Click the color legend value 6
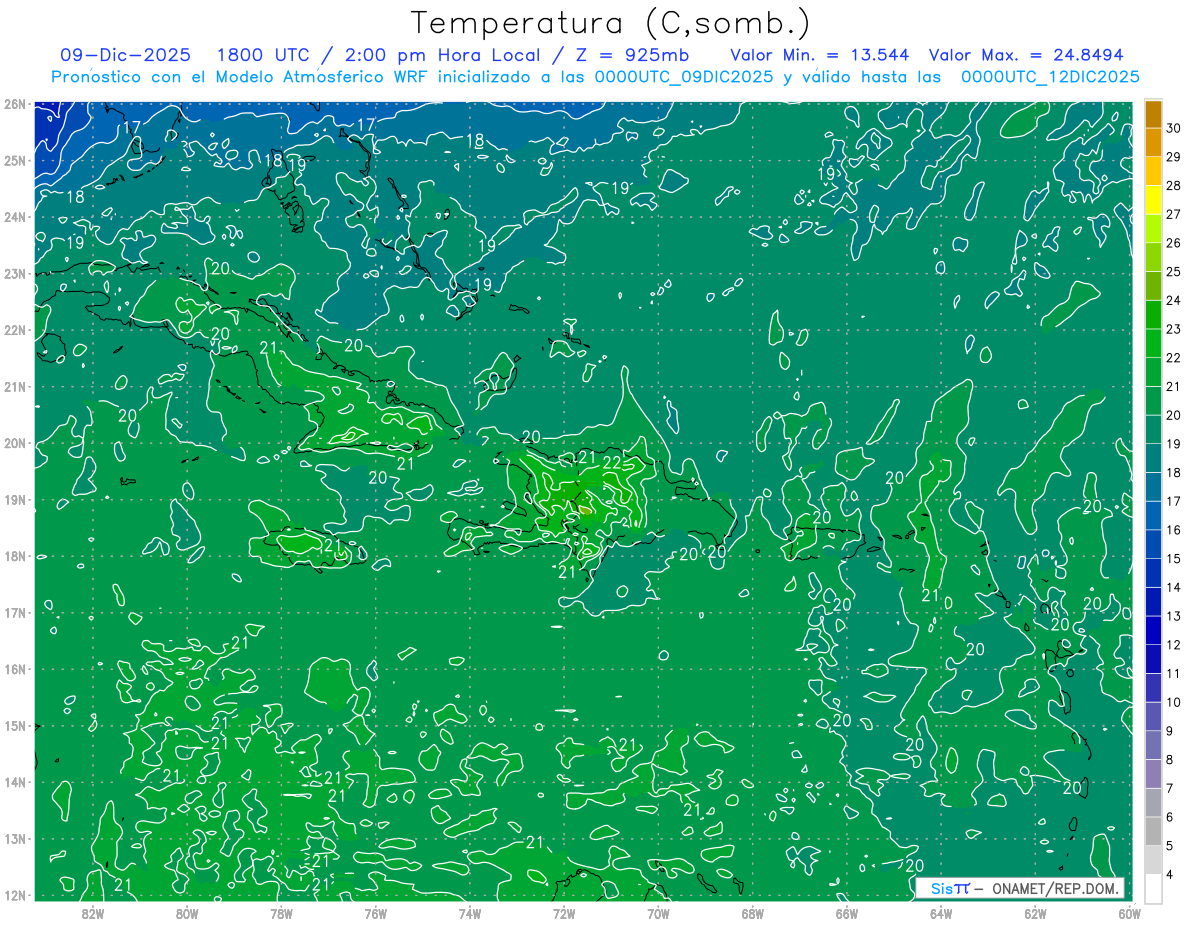 1170,817
